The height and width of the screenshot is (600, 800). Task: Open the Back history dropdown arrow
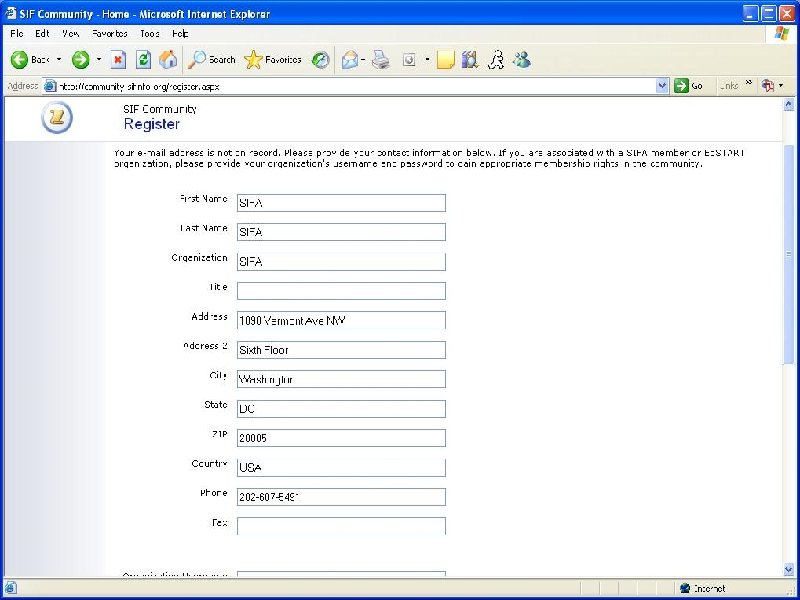pyautogui.click(x=59, y=60)
